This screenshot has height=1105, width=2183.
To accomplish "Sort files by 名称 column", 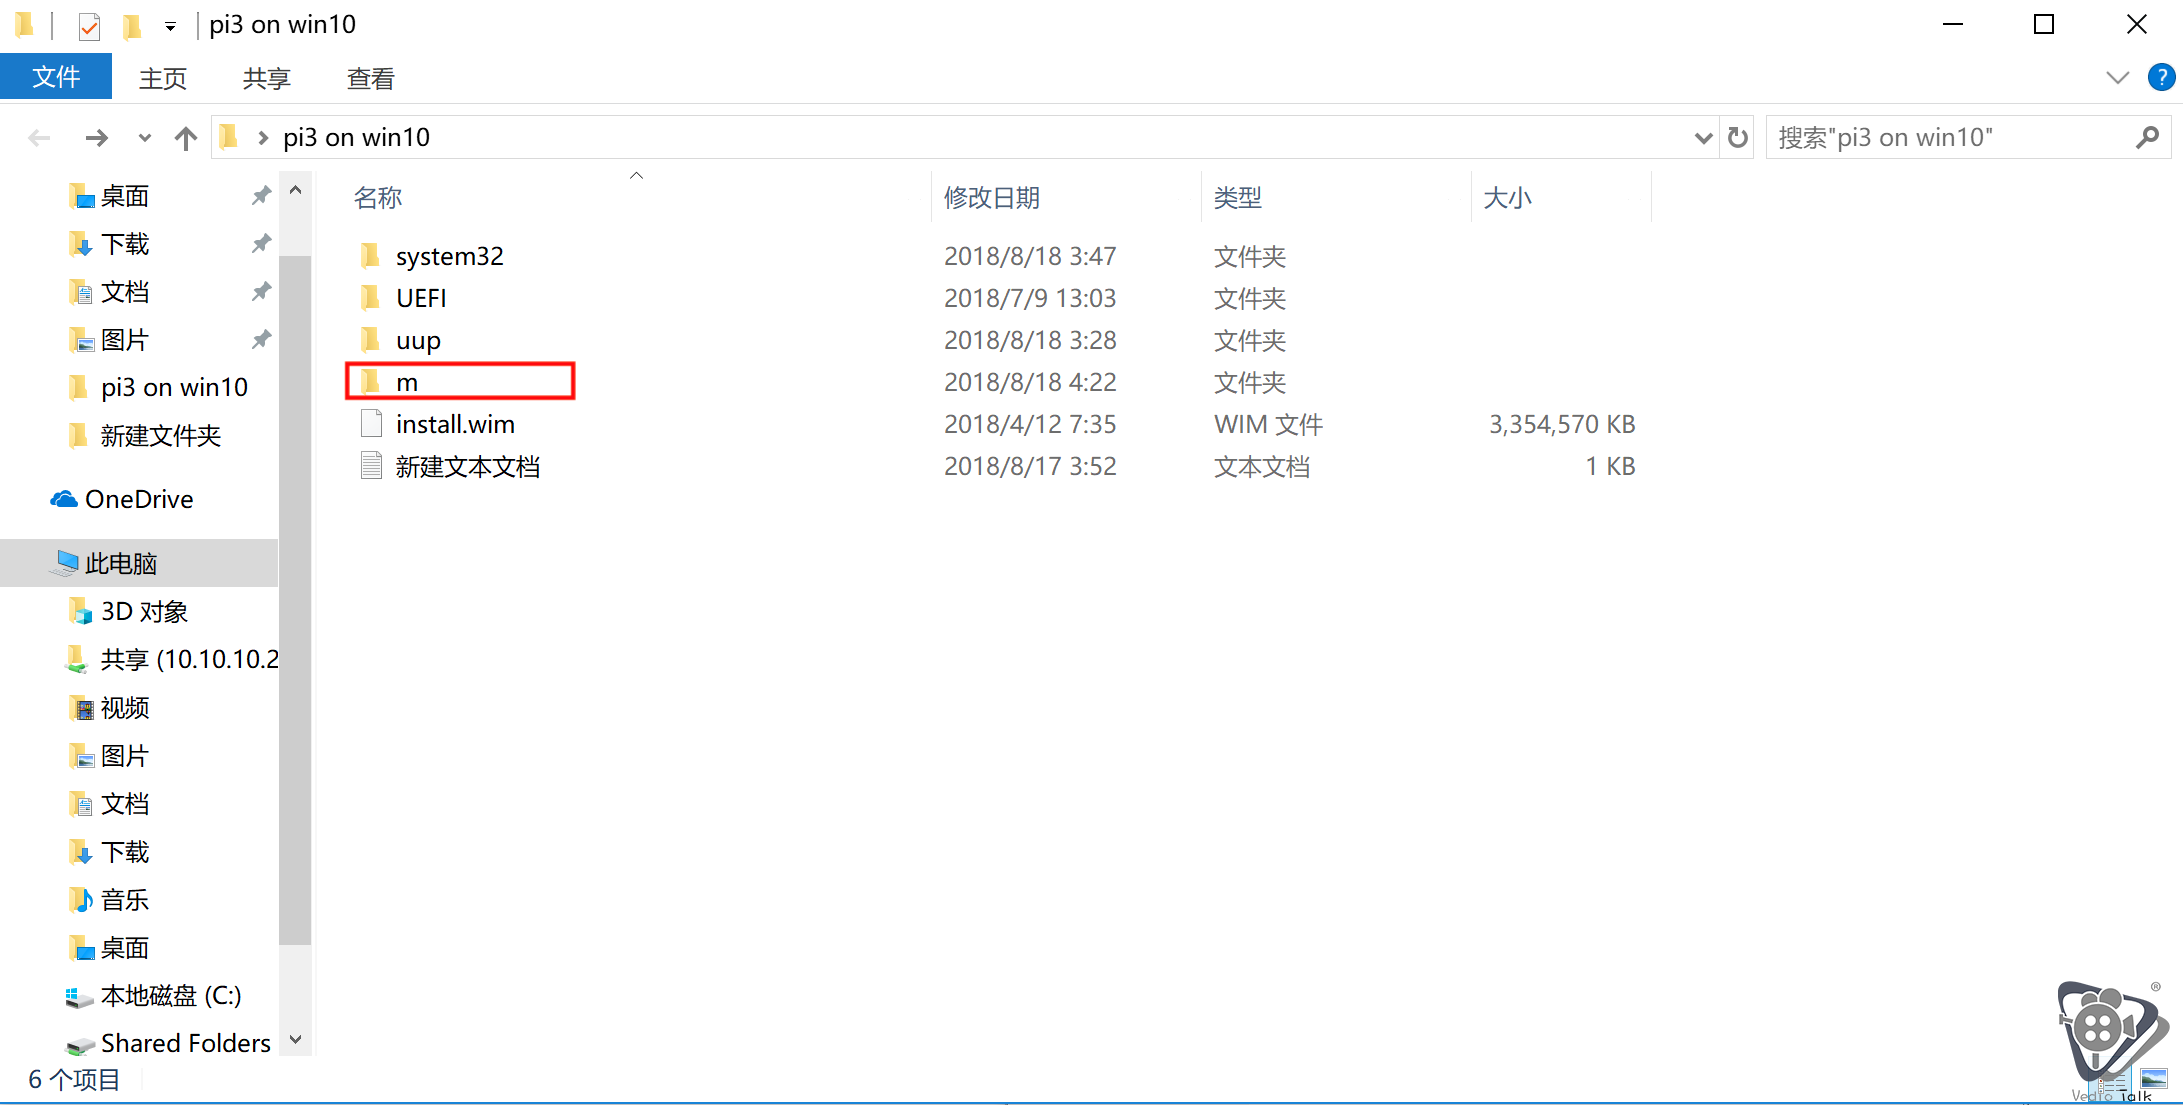I will click(x=378, y=197).
